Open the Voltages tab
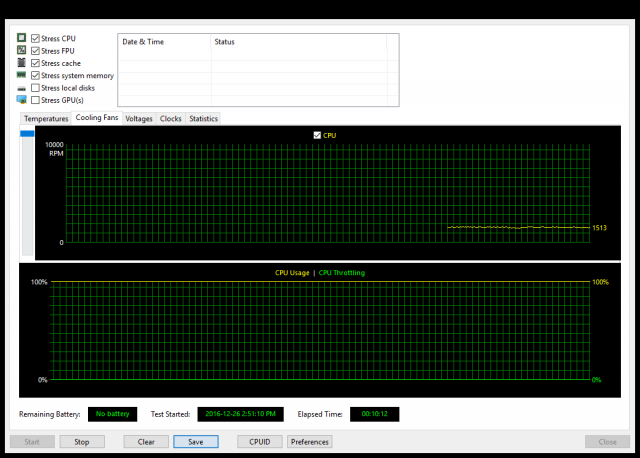This screenshot has width=640, height=458. 139,119
